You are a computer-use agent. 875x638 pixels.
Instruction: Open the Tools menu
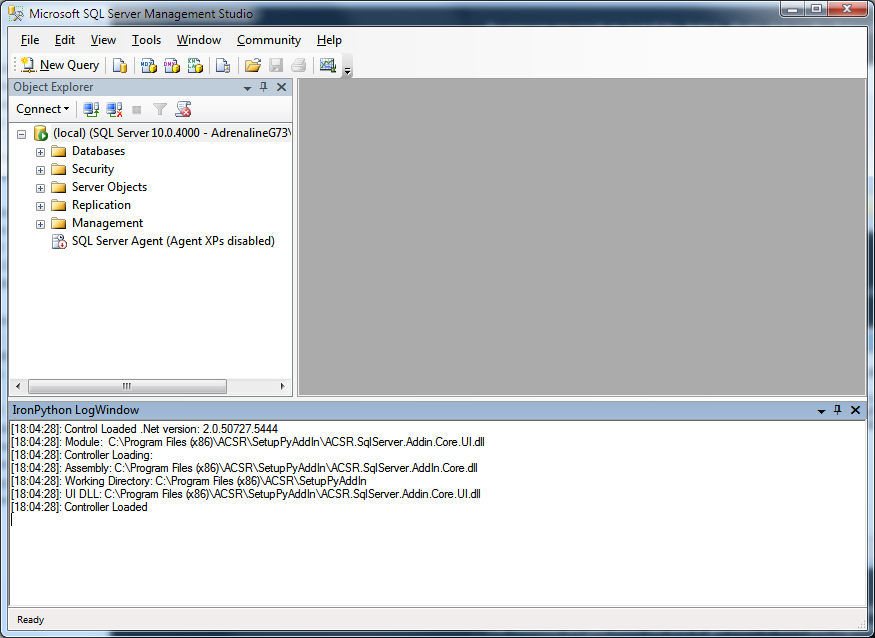click(x=146, y=40)
